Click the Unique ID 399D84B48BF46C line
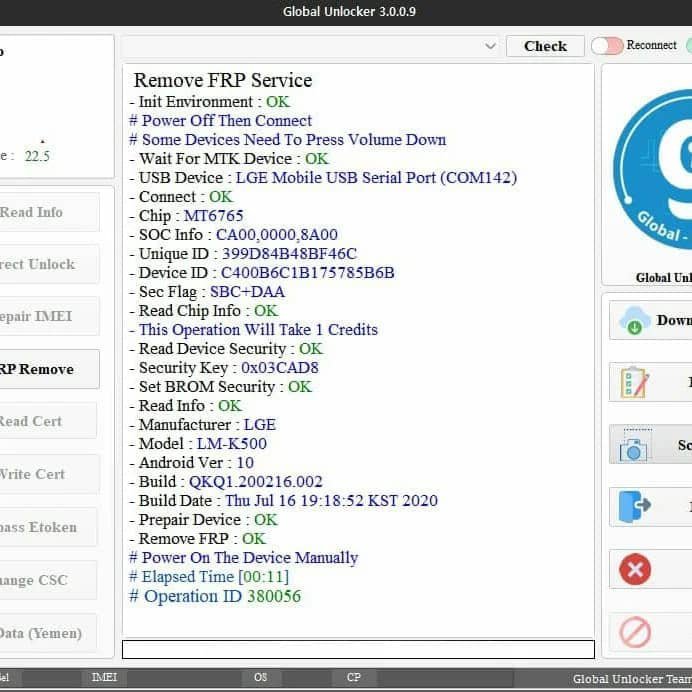The width and height of the screenshot is (692, 692). [243, 254]
